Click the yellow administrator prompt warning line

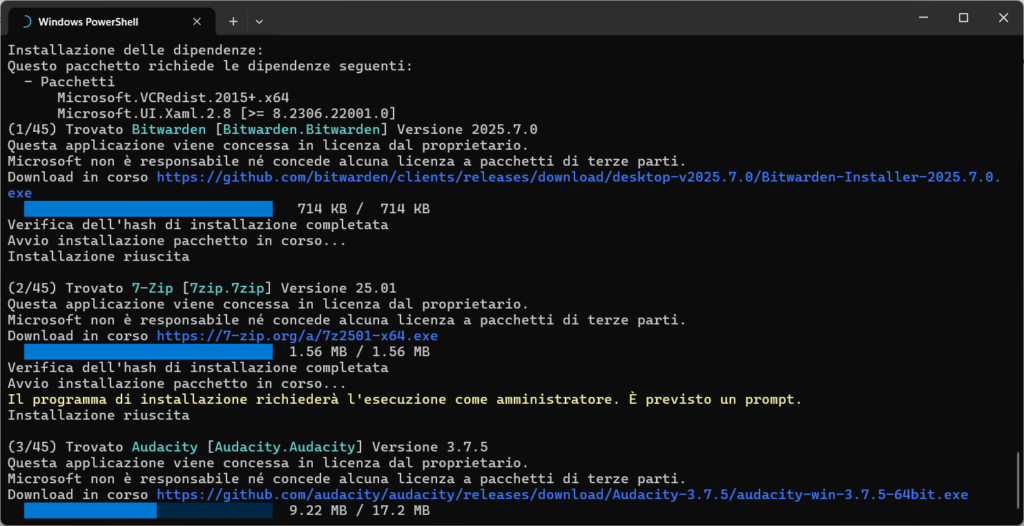click(x=404, y=400)
